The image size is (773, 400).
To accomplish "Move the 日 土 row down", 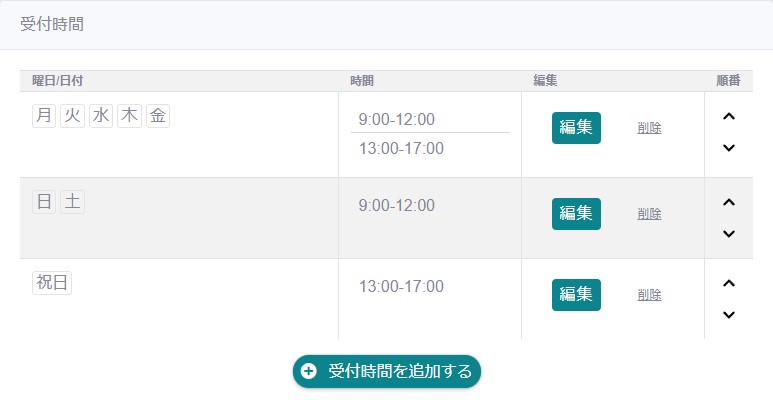I will pos(729,234).
